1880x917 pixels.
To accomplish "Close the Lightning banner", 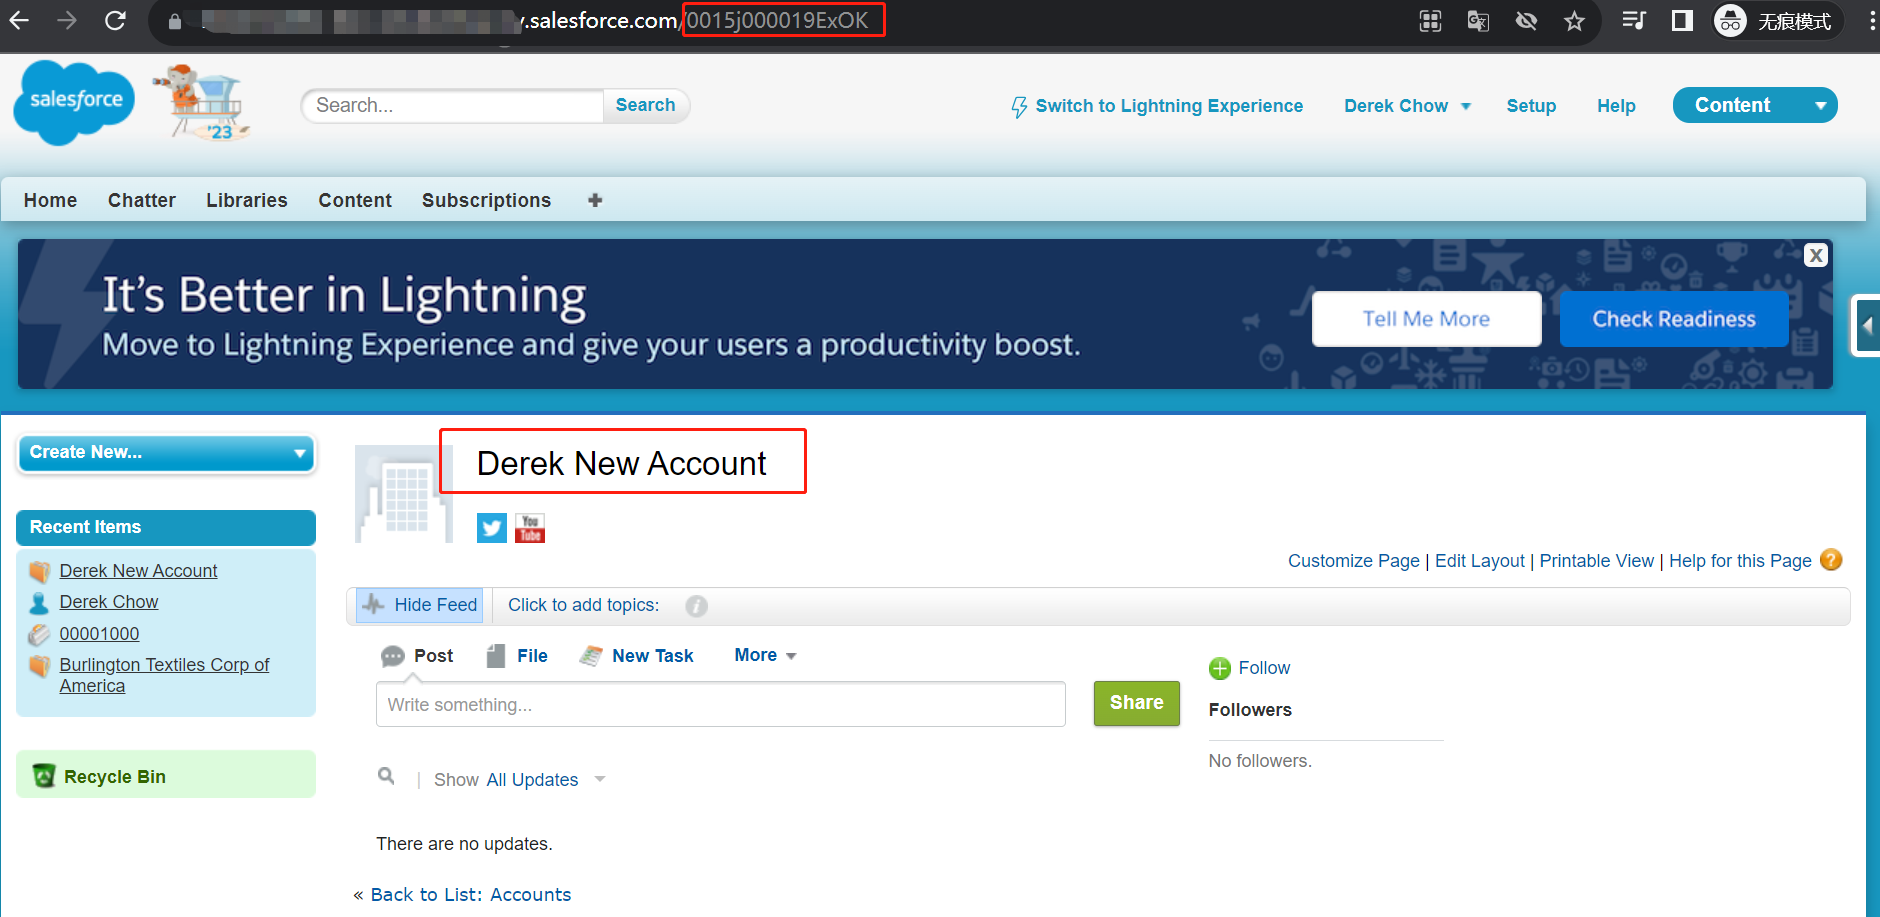I will tap(1816, 255).
